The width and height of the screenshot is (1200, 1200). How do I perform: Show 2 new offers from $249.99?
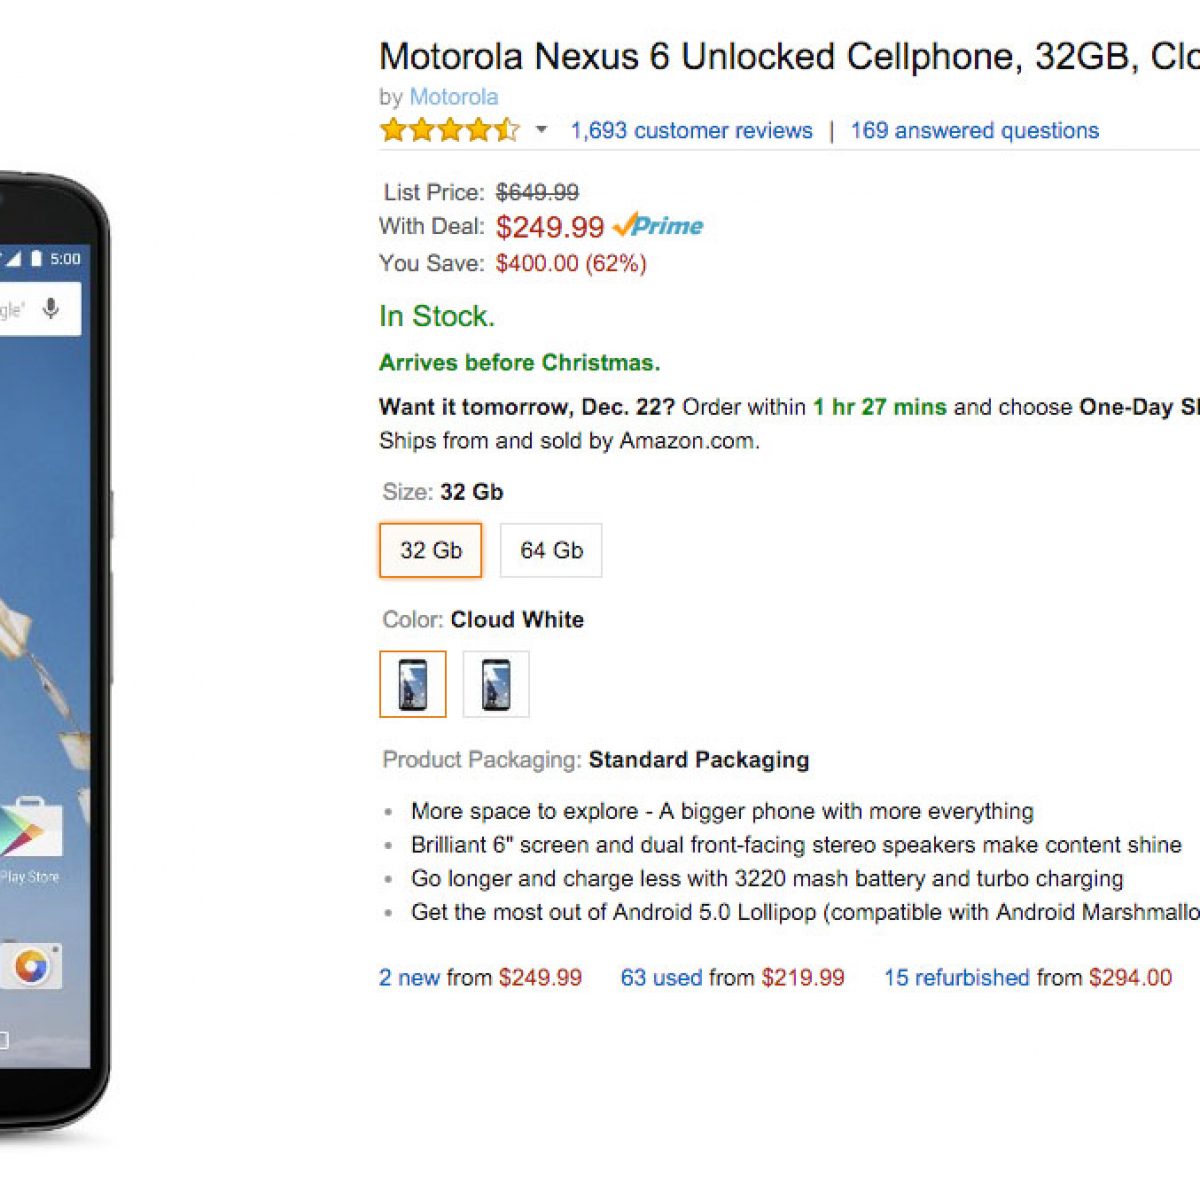click(x=480, y=978)
